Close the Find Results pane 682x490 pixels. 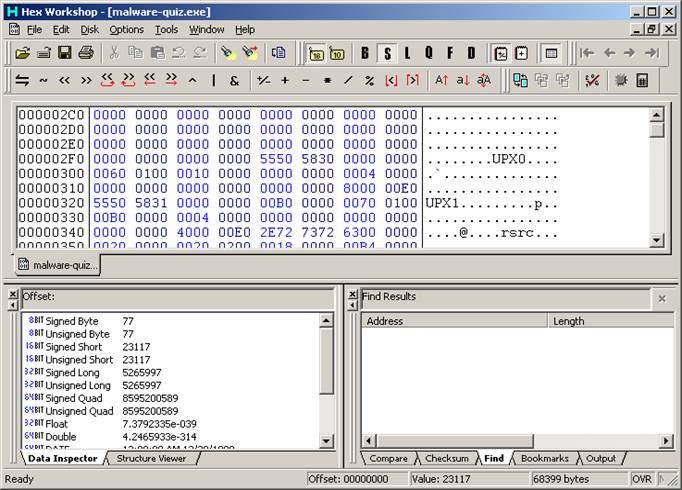point(353,294)
